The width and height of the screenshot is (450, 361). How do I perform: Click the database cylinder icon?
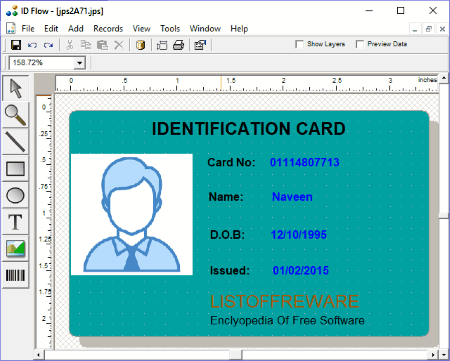click(140, 45)
